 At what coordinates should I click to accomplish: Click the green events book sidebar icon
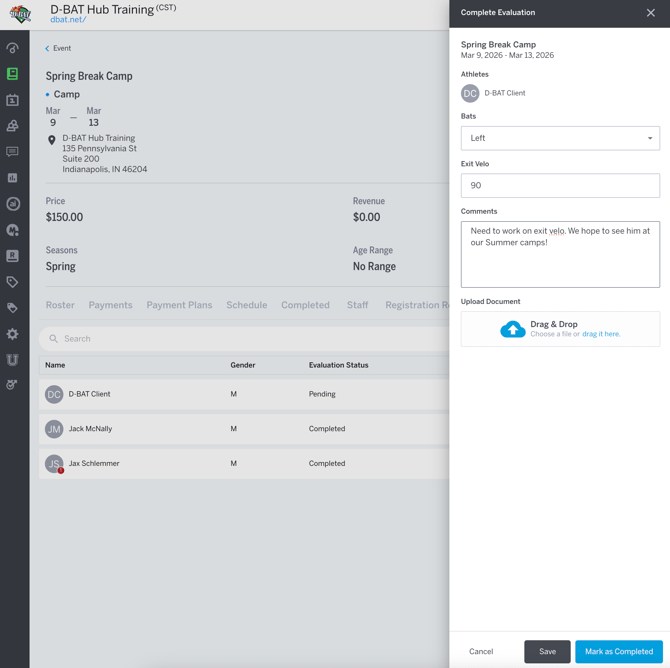12,74
